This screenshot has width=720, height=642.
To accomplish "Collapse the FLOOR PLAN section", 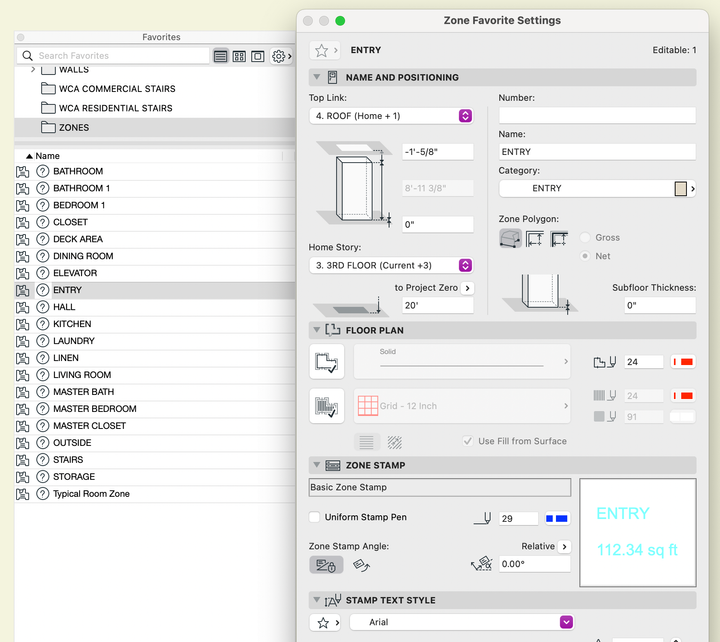I will [316, 330].
